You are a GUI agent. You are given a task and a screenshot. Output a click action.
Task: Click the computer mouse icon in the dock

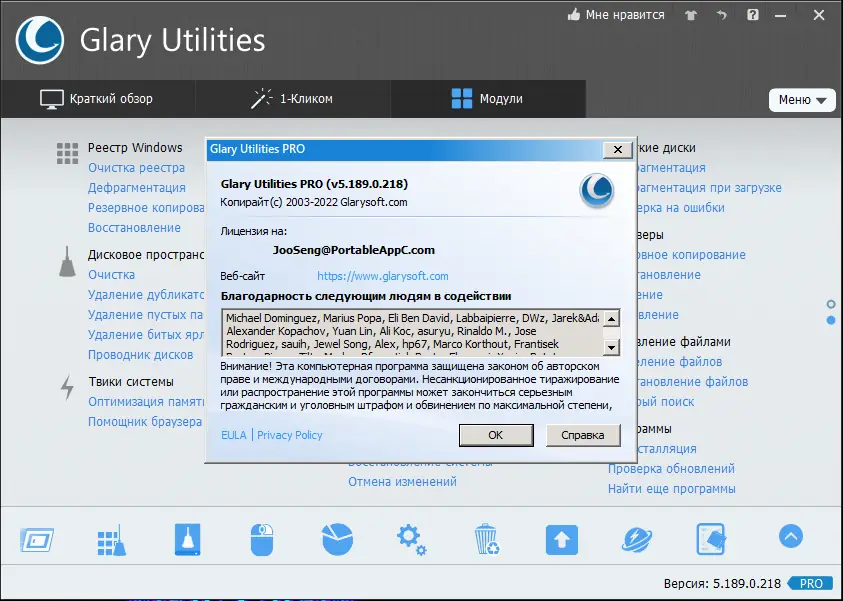click(x=262, y=540)
